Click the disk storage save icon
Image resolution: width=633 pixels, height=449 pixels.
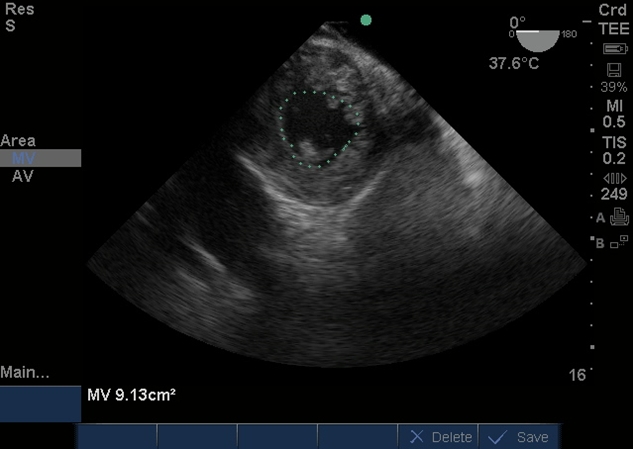coord(614,70)
